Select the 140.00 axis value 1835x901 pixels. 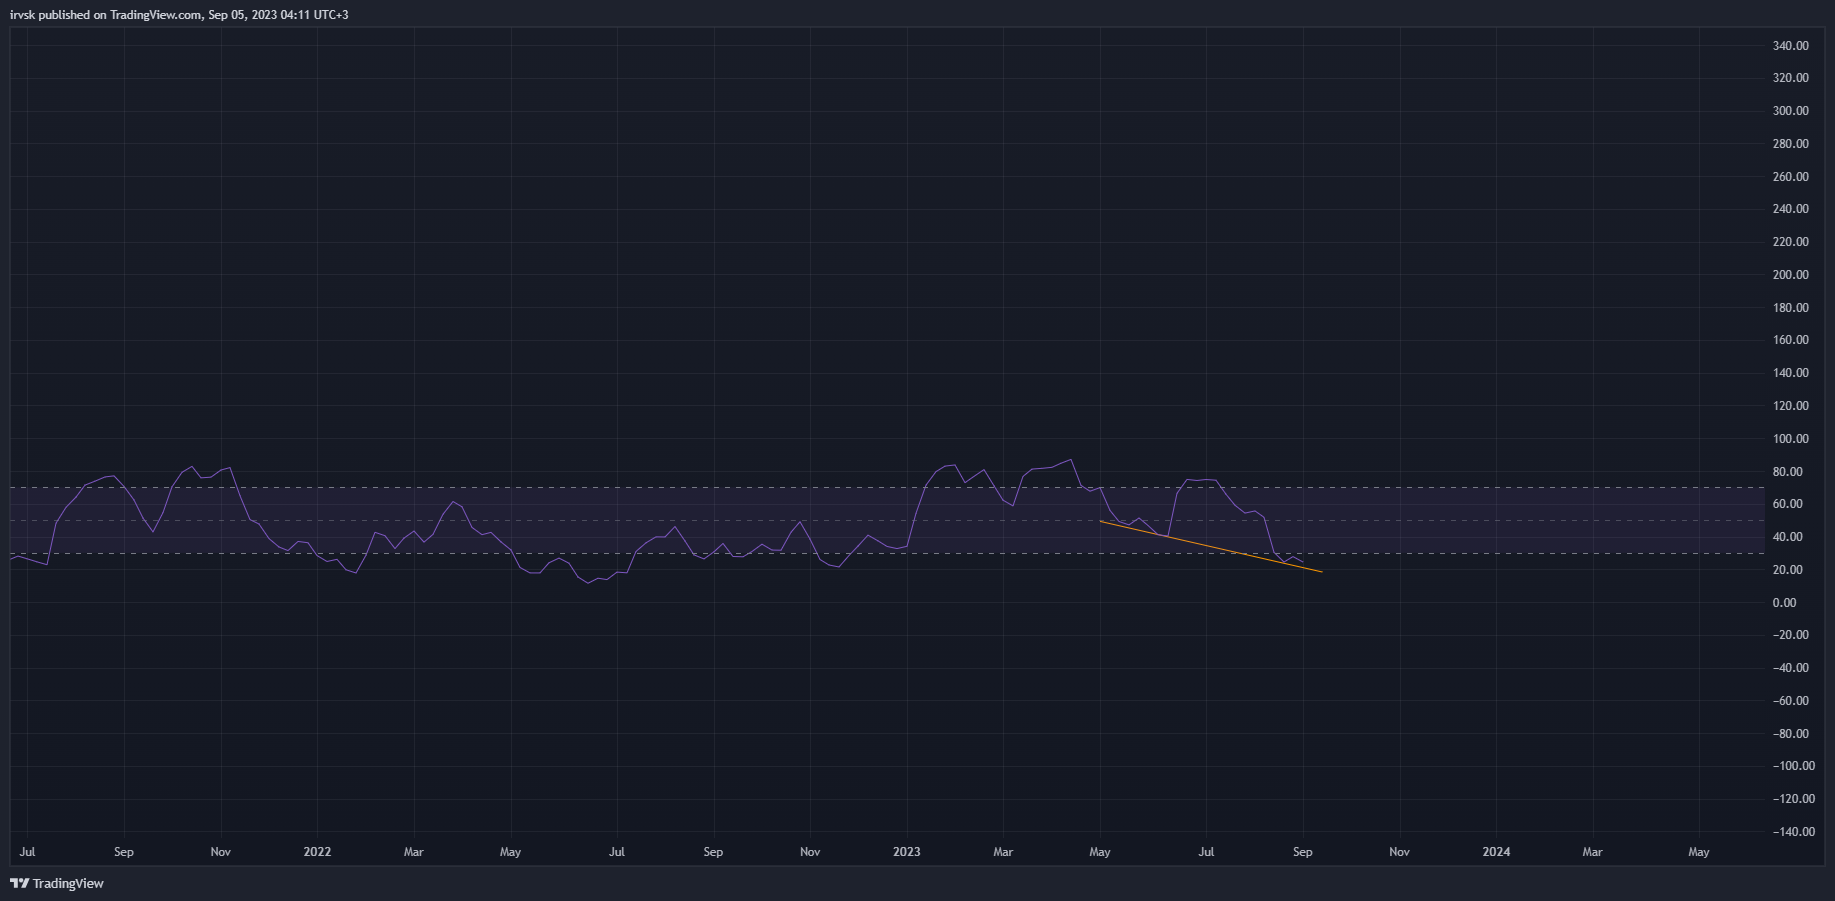(1790, 373)
